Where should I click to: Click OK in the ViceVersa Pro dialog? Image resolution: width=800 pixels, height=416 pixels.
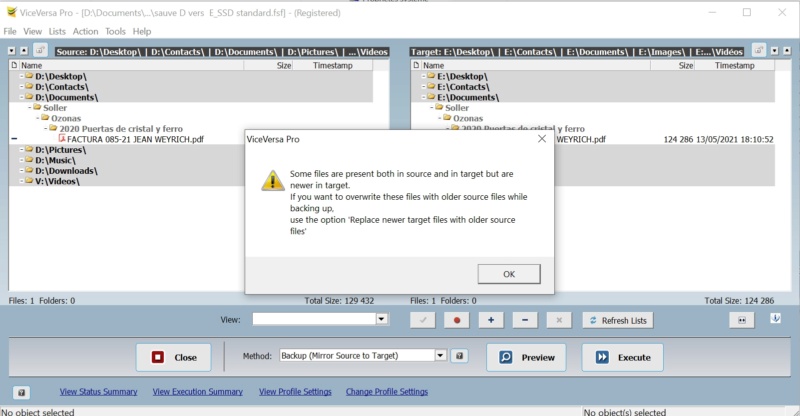coord(509,274)
